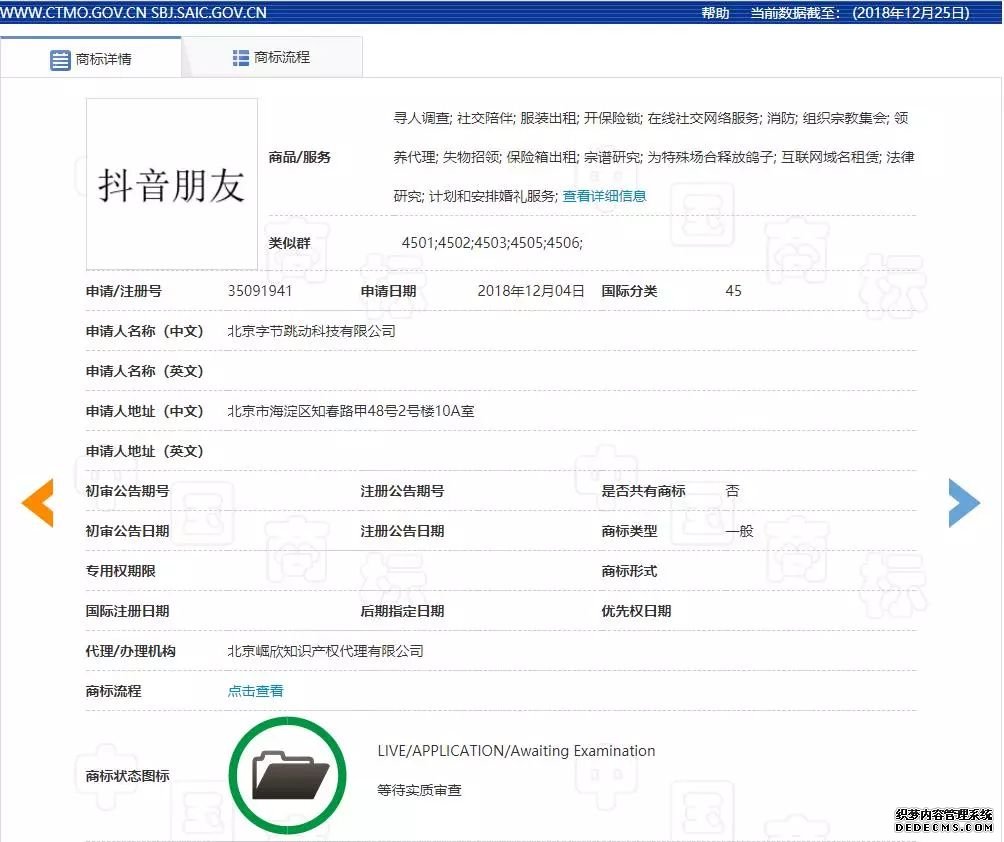
Task: Select the shared trademark value 否
Action: point(733,491)
